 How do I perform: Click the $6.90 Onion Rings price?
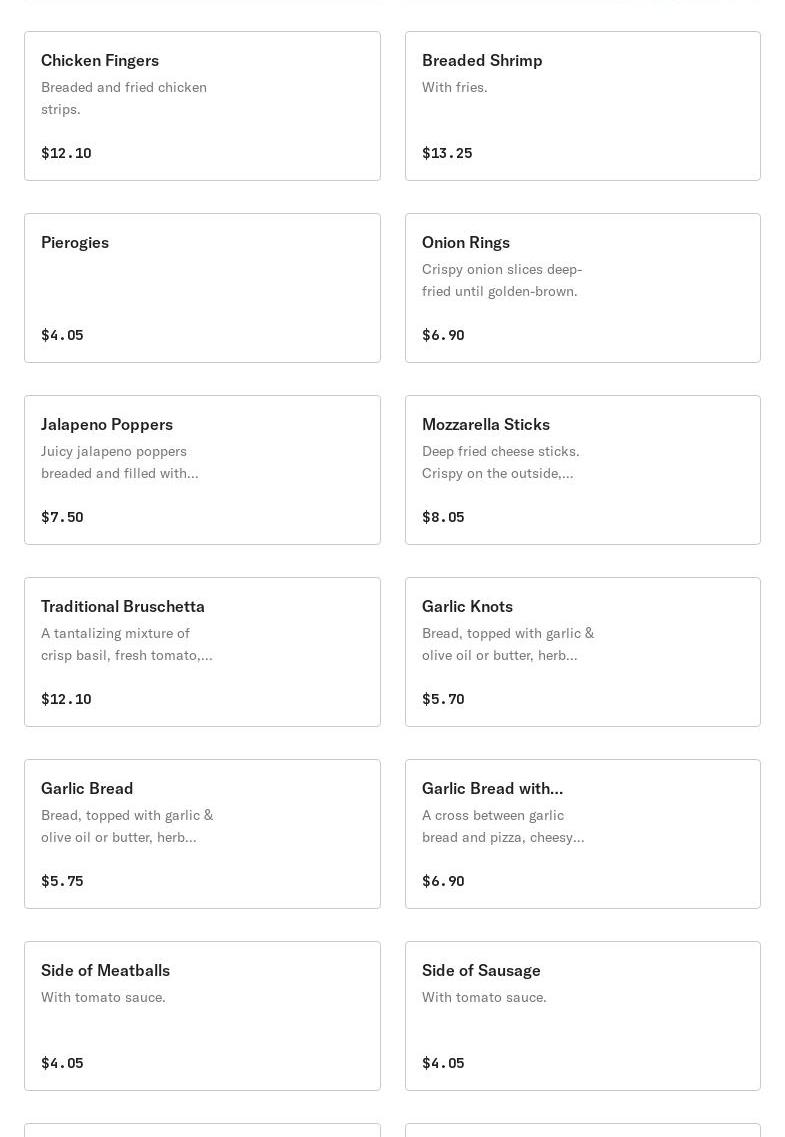tap(443, 335)
